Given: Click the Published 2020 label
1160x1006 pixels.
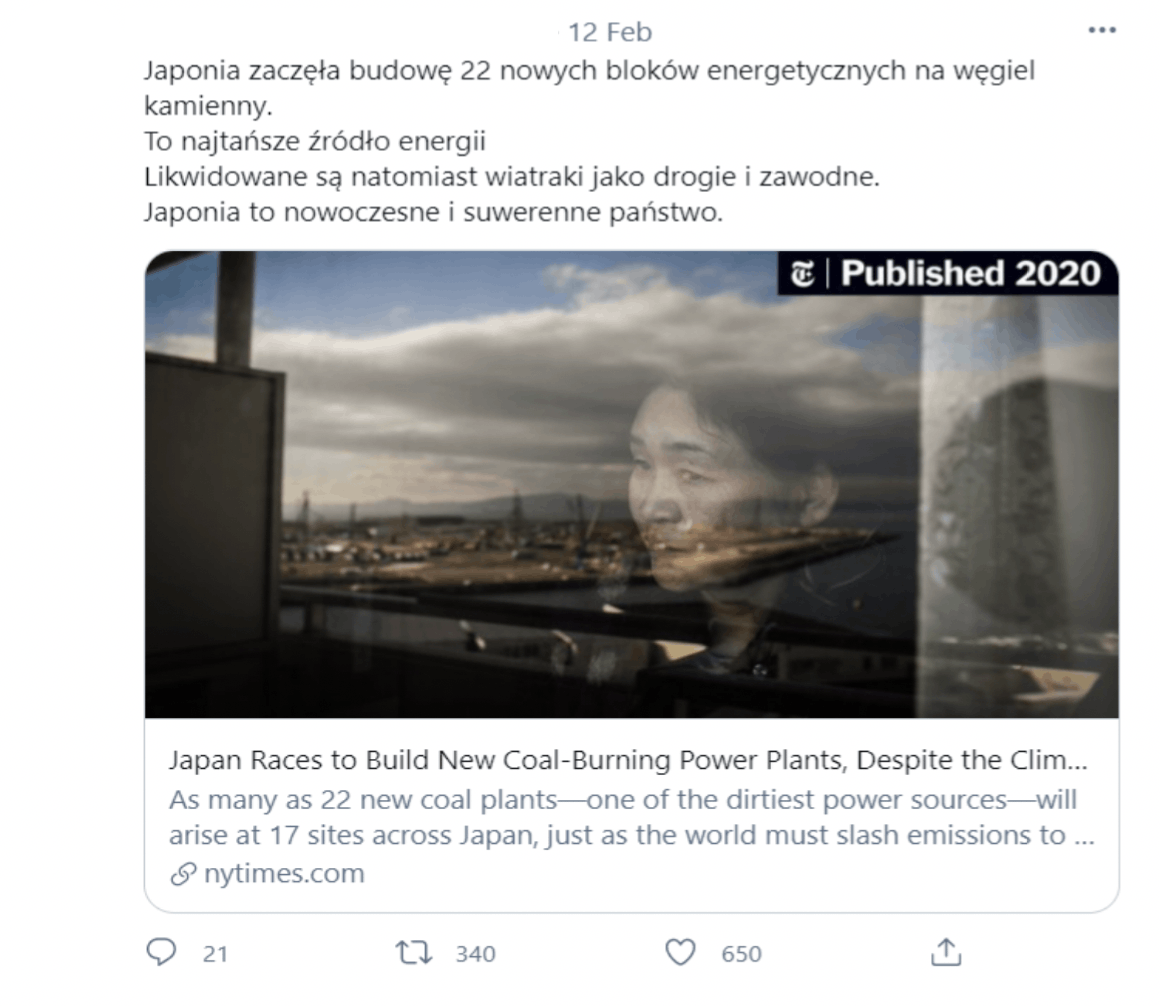Looking at the screenshot, I should point(971,273).
